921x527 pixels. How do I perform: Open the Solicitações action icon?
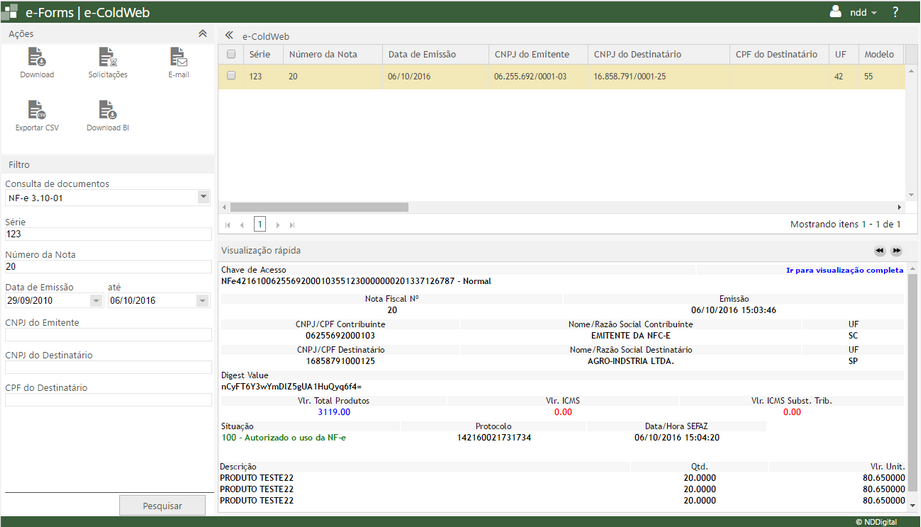click(107, 57)
